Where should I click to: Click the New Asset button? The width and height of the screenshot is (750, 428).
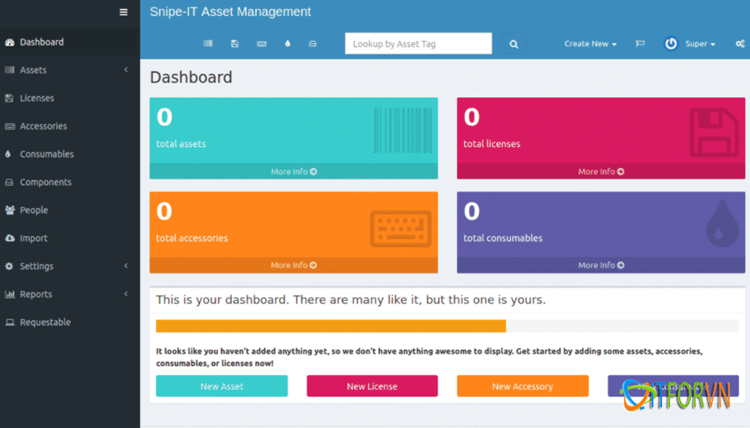pyautogui.click(x=222, y=386)
